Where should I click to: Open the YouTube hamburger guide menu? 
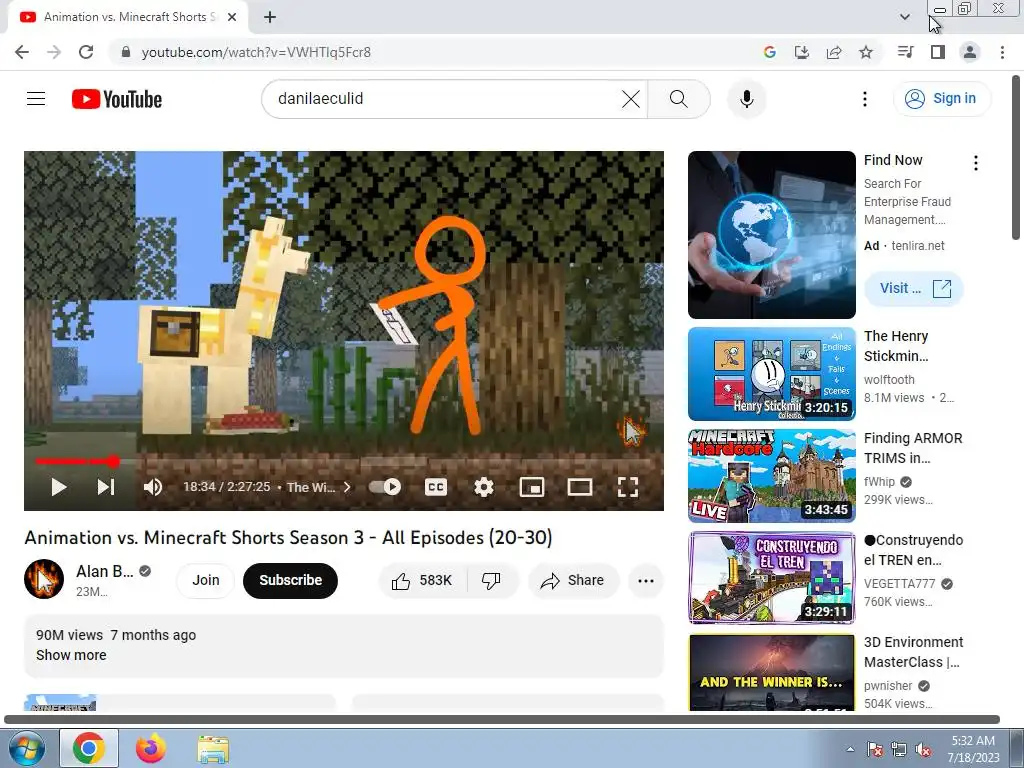[36, 99]
